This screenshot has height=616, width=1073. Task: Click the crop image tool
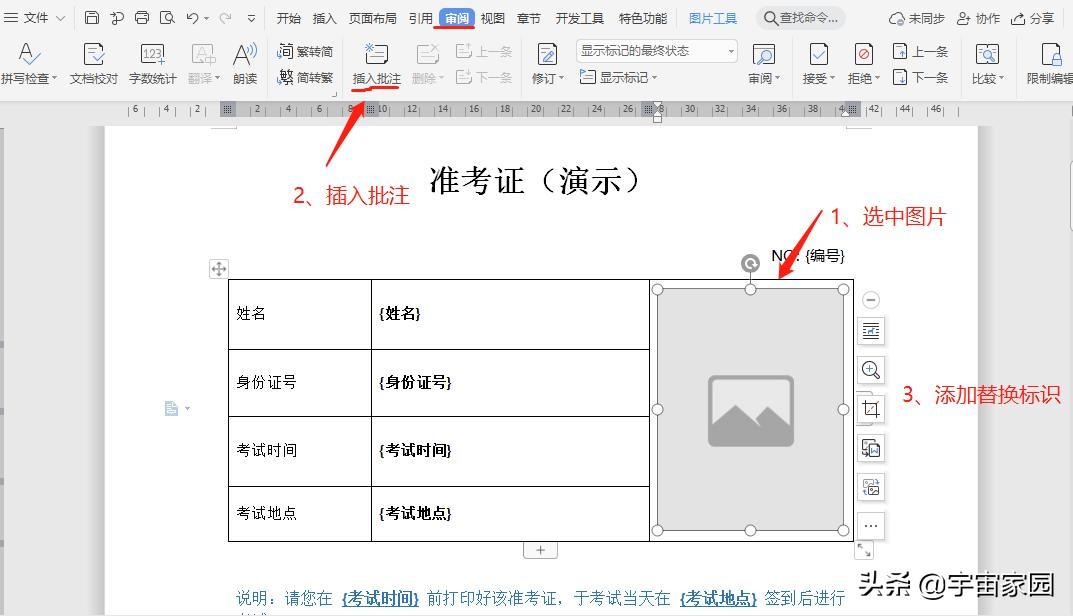[x=870, y=409]
